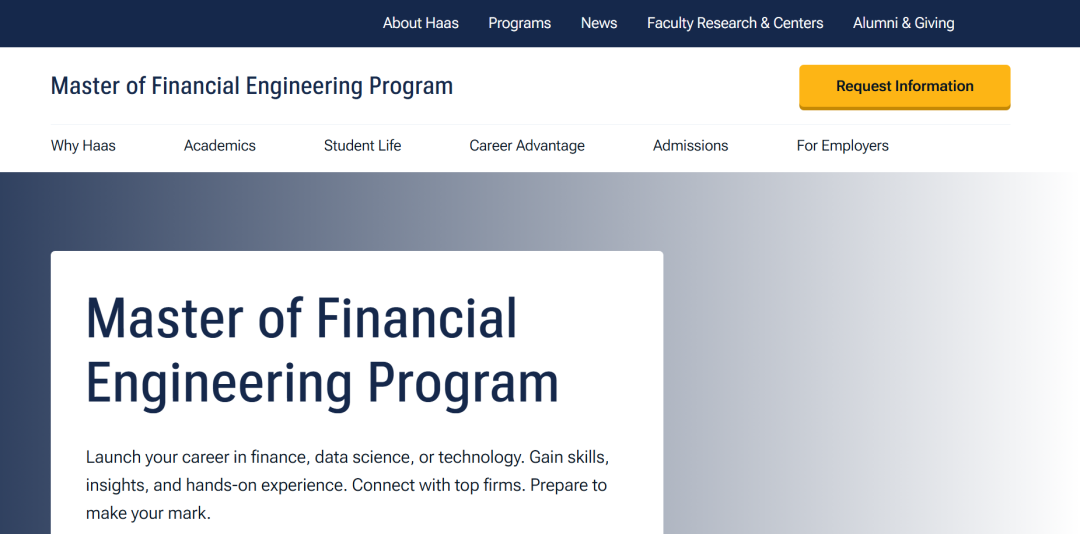Click the Request Information button
This screenshot has width=1080, height=534.
[x=904, y=87]
